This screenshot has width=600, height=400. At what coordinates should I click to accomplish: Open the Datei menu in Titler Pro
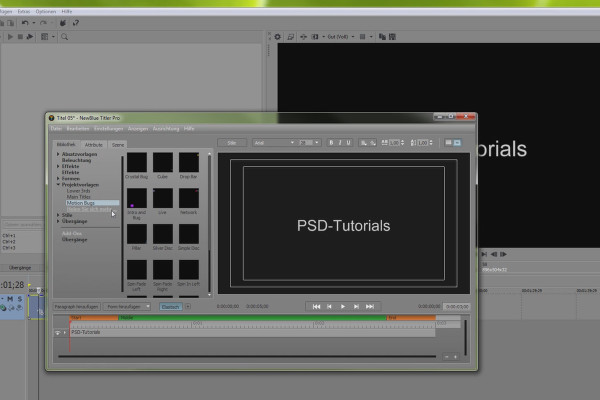pyautogui.click(x=56, y=129)
